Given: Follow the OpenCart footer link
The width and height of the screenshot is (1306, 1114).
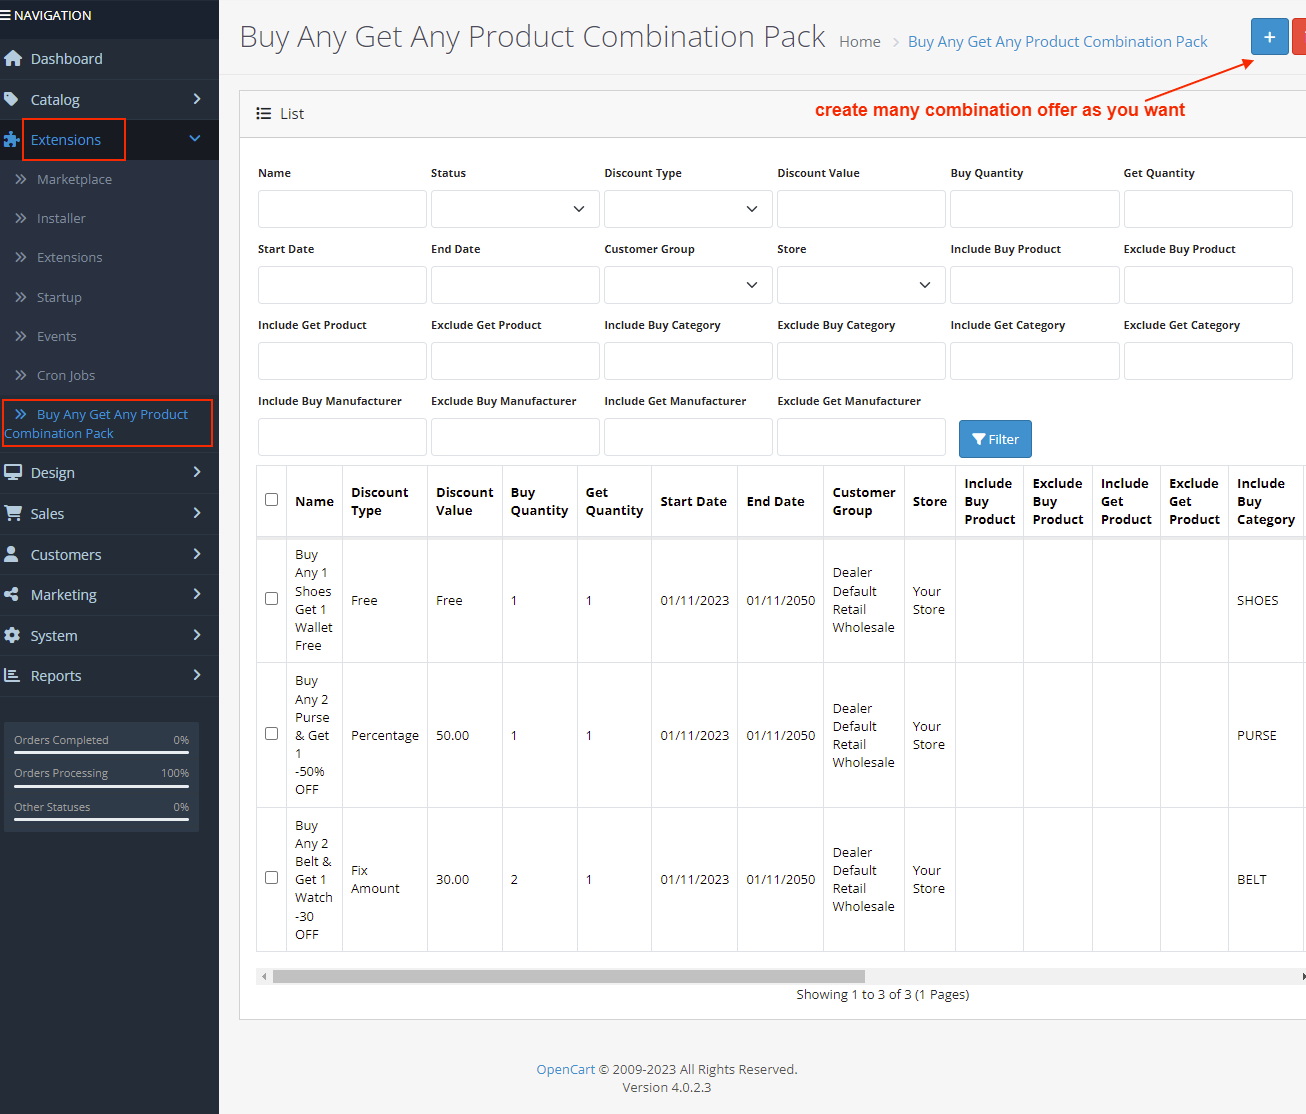Looking at the screenshot, I should [565, 1070].
